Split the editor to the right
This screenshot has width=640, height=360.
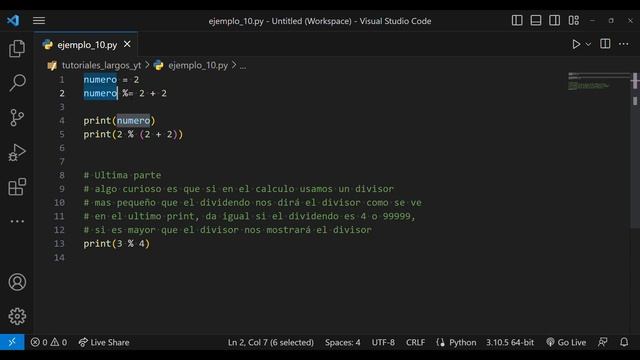tap(605, 44)
